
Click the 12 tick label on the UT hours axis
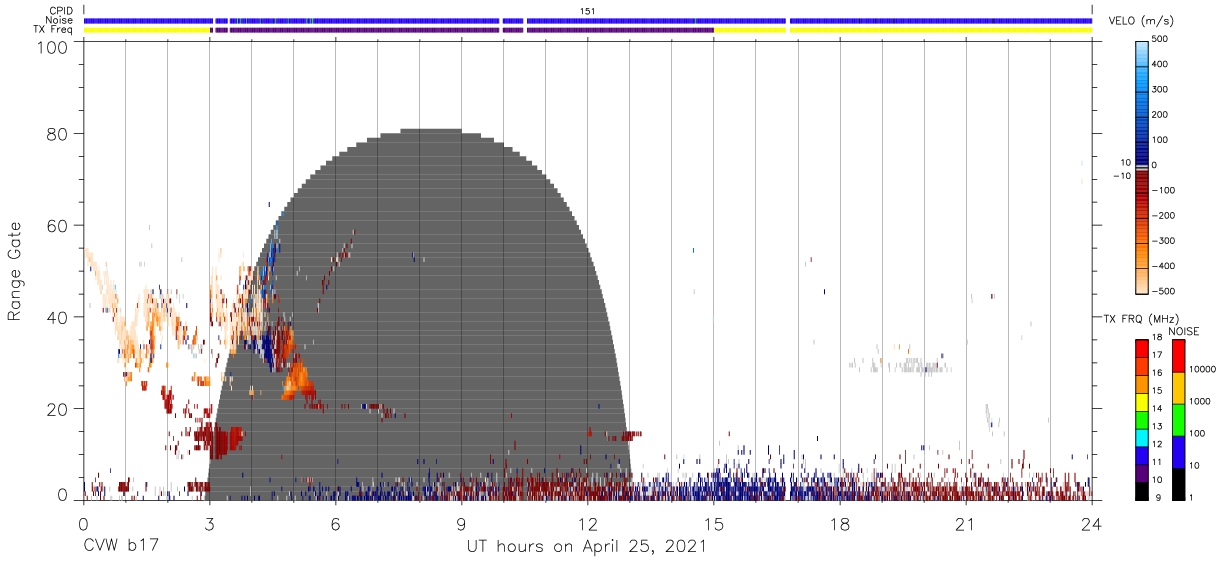click(x=587, y=525)
